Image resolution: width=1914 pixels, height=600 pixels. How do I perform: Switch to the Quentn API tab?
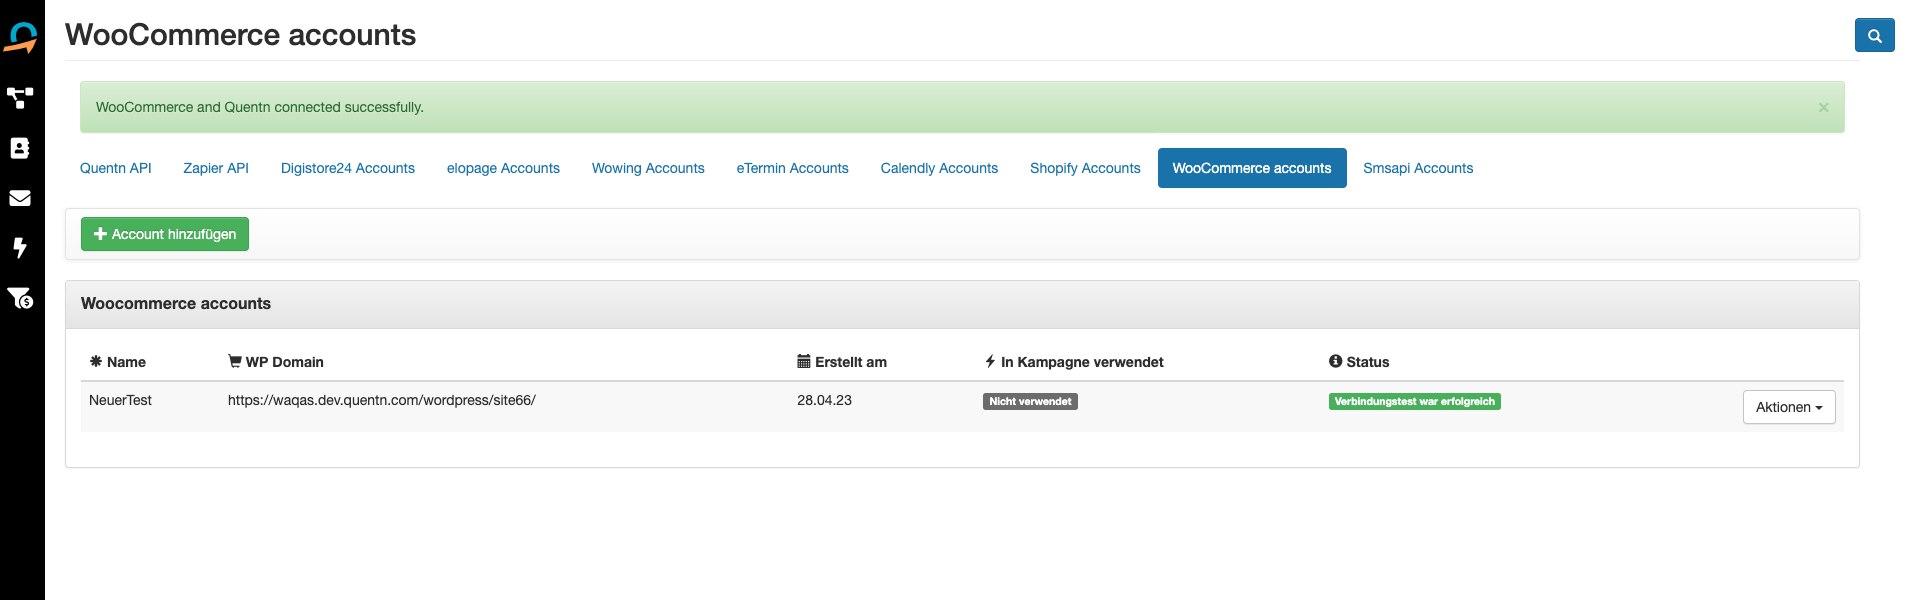point(116,168)
